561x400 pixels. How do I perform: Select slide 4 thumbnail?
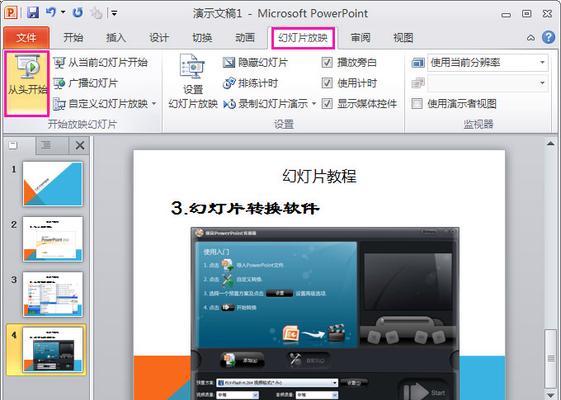coord(53,350)
